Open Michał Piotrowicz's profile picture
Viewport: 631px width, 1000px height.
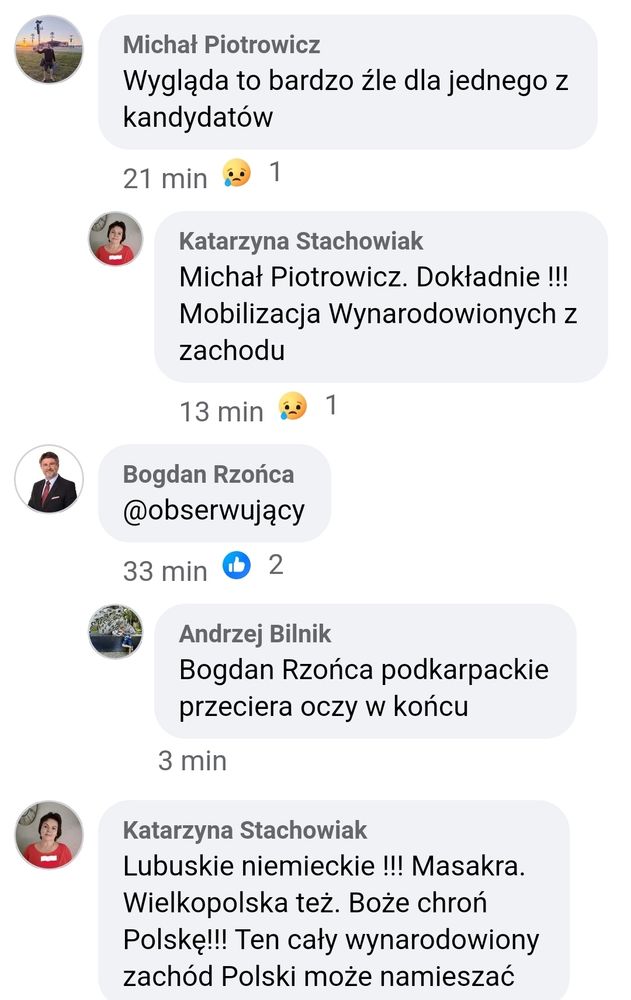pos(49,50)
